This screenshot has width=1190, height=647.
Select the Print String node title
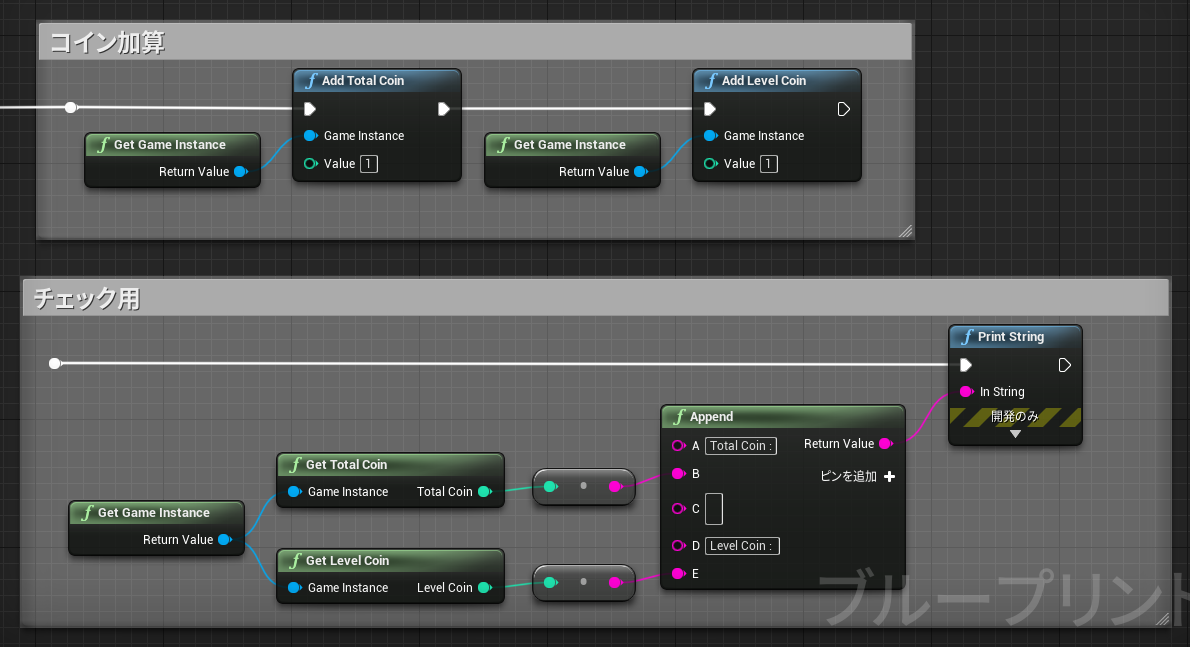1010,337
